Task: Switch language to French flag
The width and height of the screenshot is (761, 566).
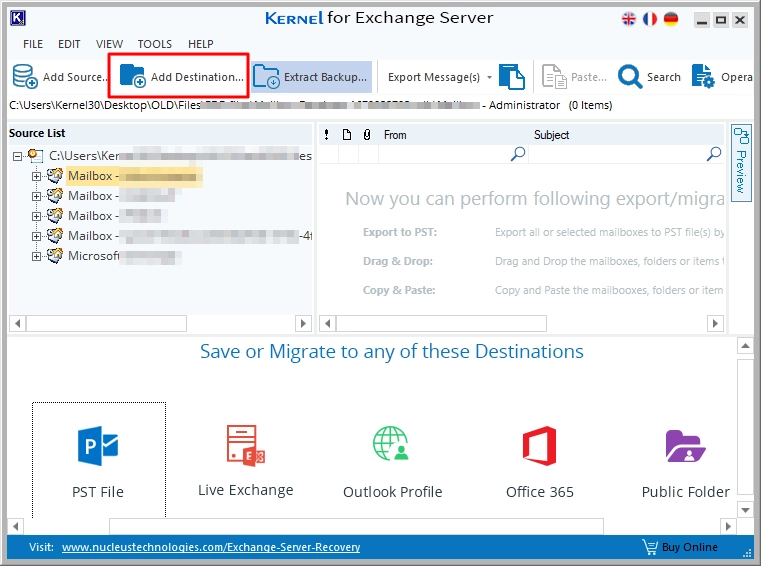Action: [650, 19]
